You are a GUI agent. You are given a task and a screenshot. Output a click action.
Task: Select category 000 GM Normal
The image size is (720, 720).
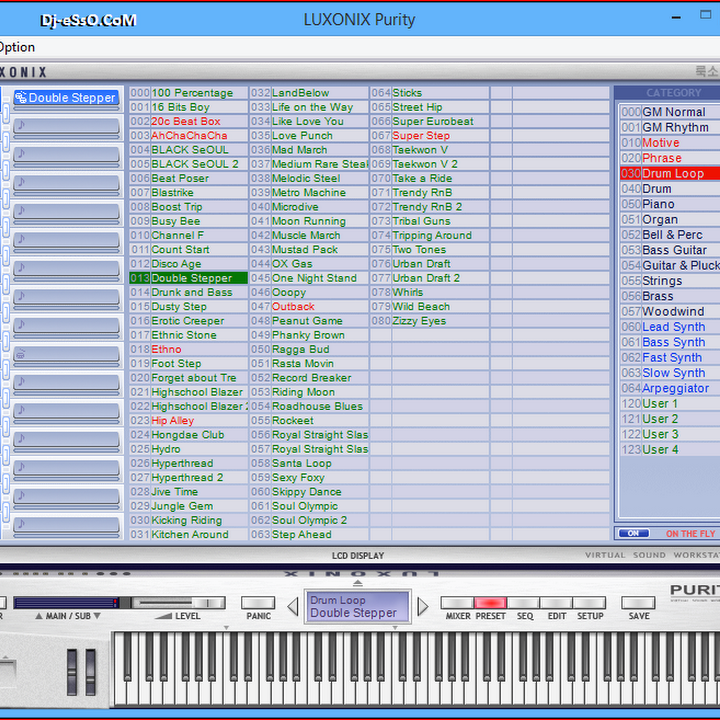click(669, 112)
